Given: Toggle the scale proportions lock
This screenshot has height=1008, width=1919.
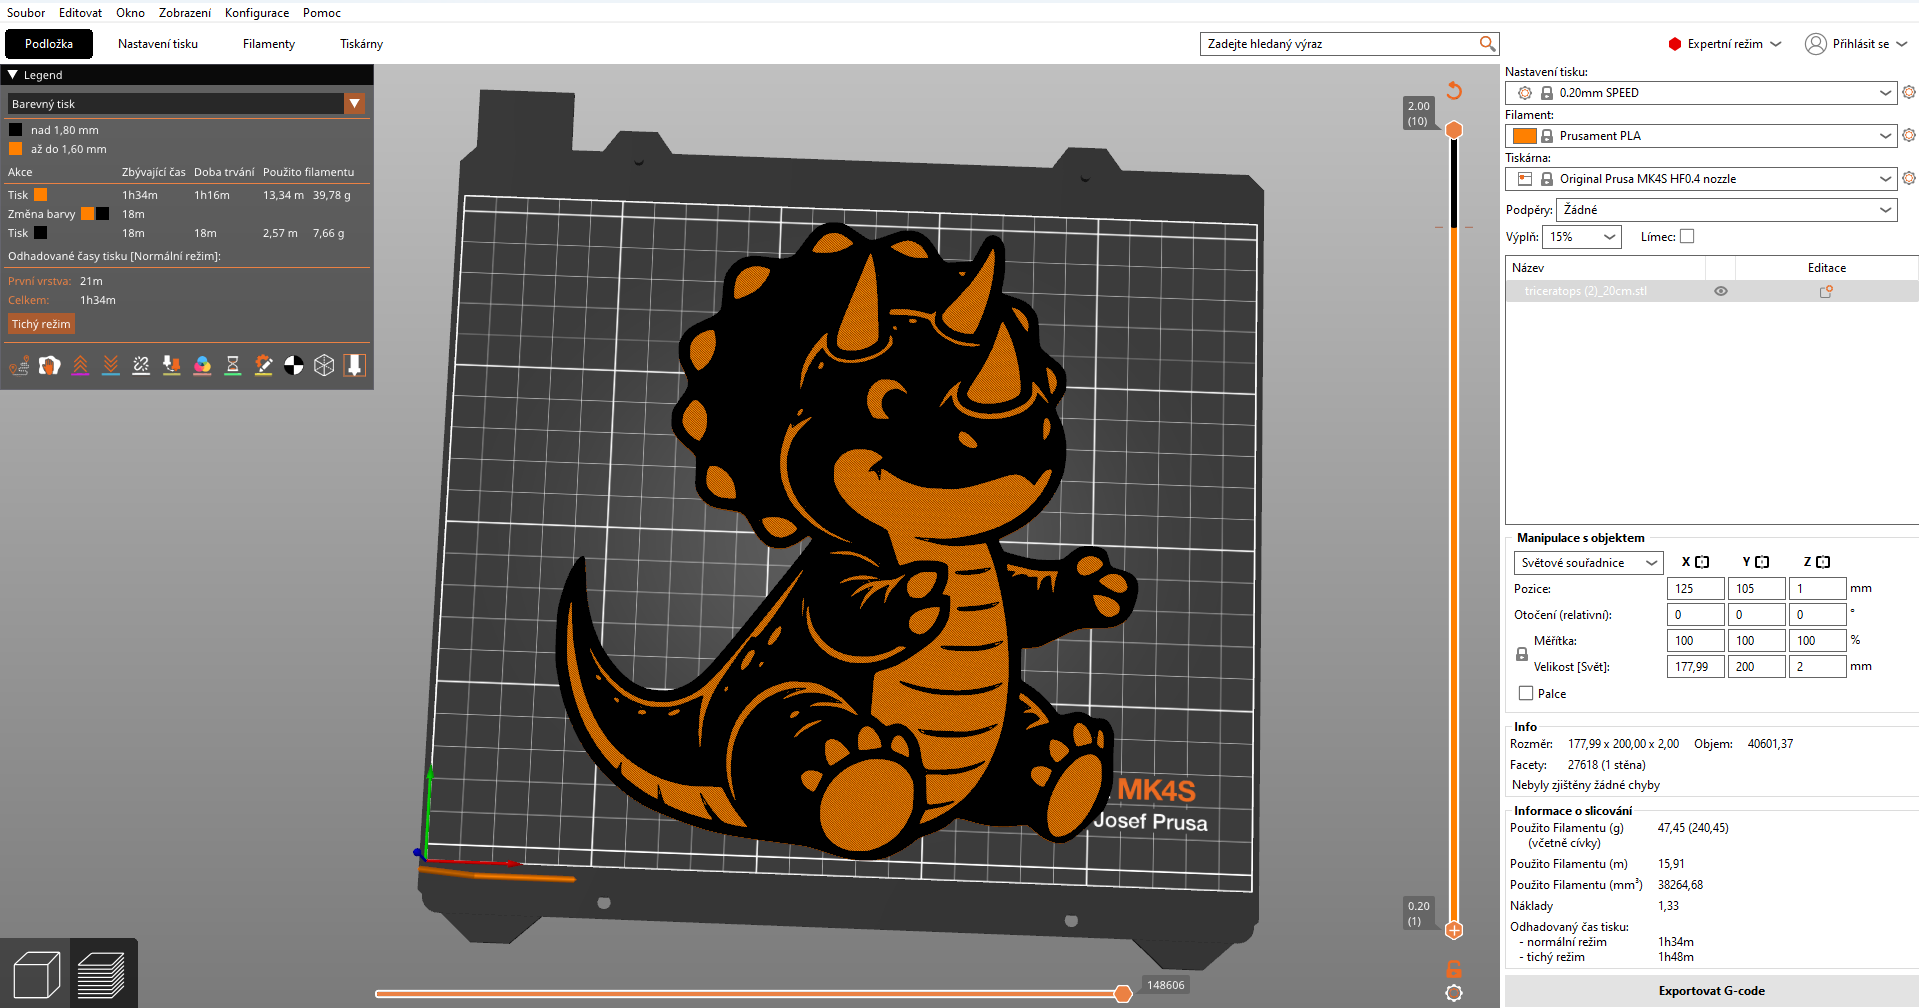Looking at the screenshot, I should coord(1522,654).
